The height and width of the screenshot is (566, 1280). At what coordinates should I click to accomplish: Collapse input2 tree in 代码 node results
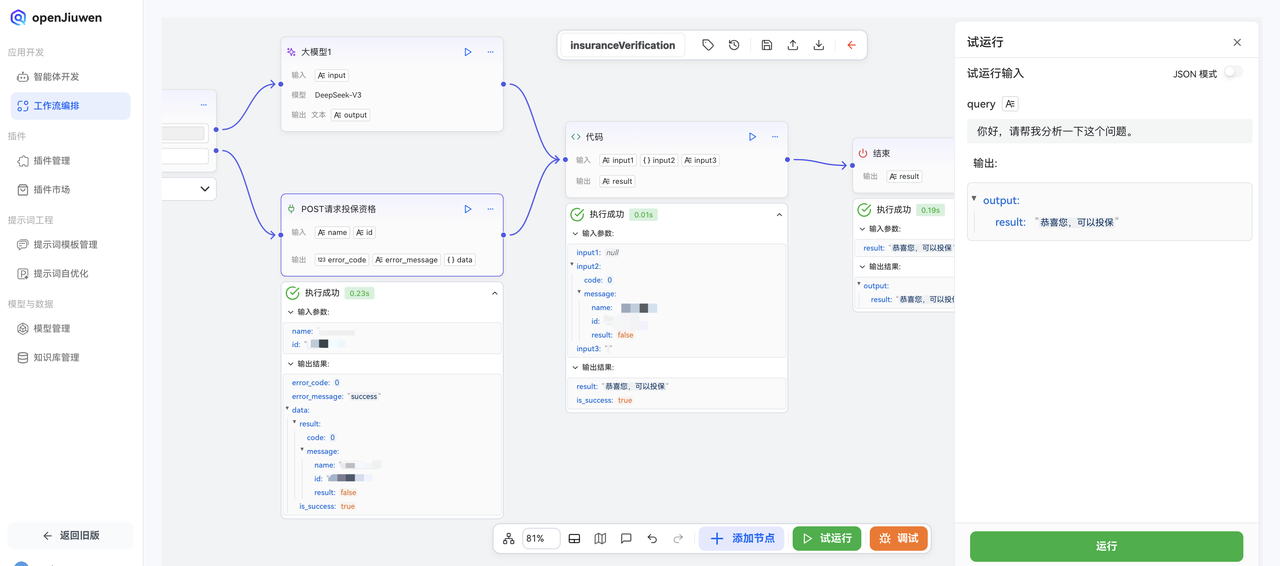(x=572, y=265)
